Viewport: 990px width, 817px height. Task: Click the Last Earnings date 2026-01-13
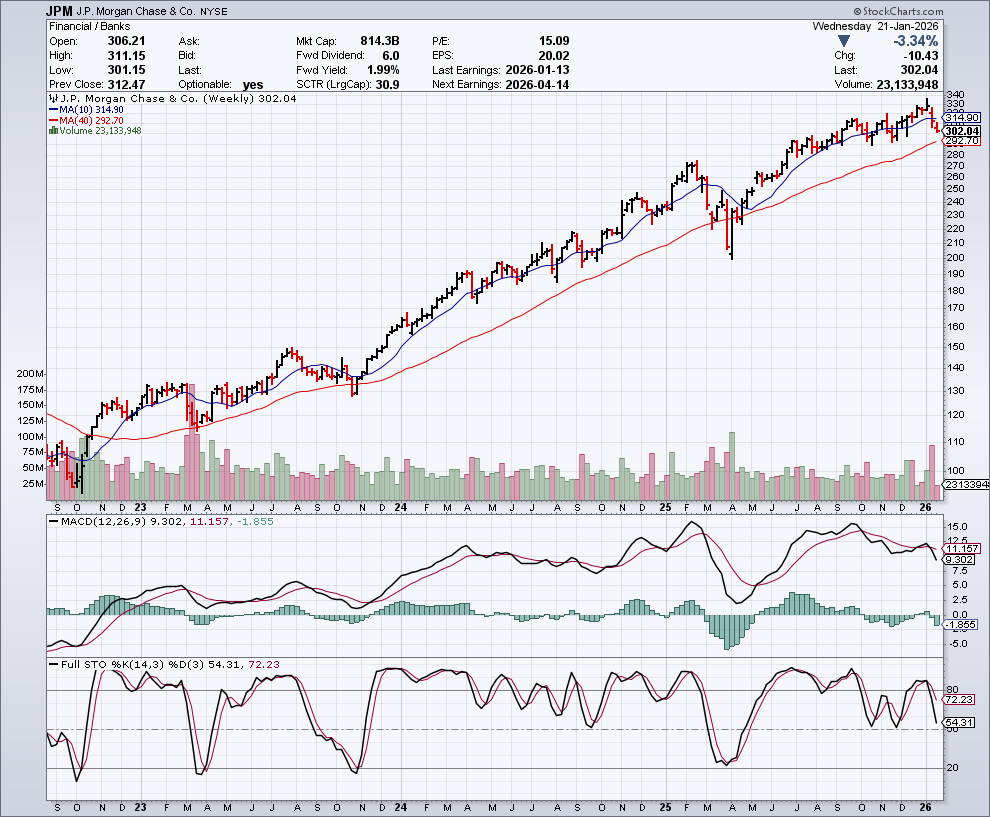tap(537, 70)
